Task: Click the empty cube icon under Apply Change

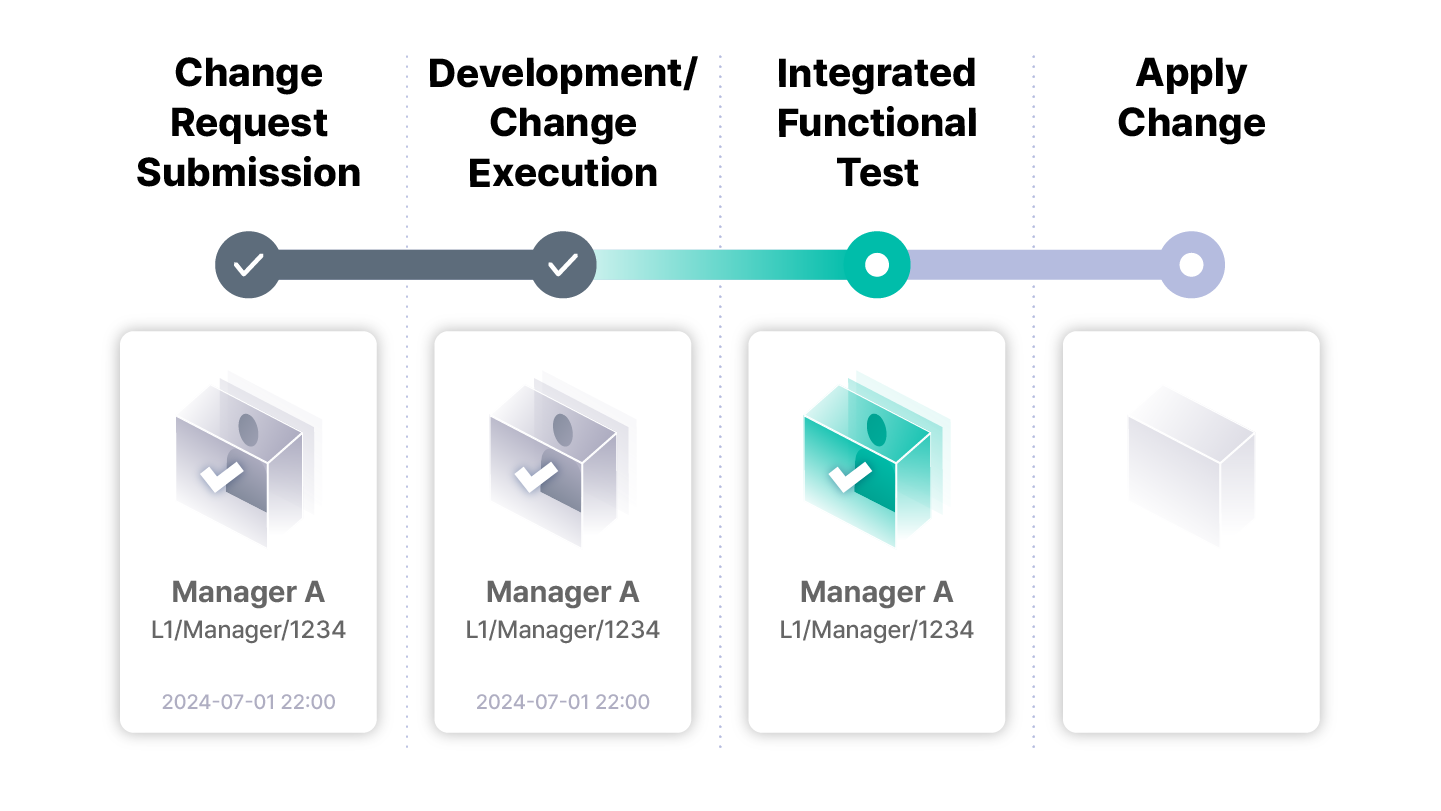Action: [x=1191, y=465]
